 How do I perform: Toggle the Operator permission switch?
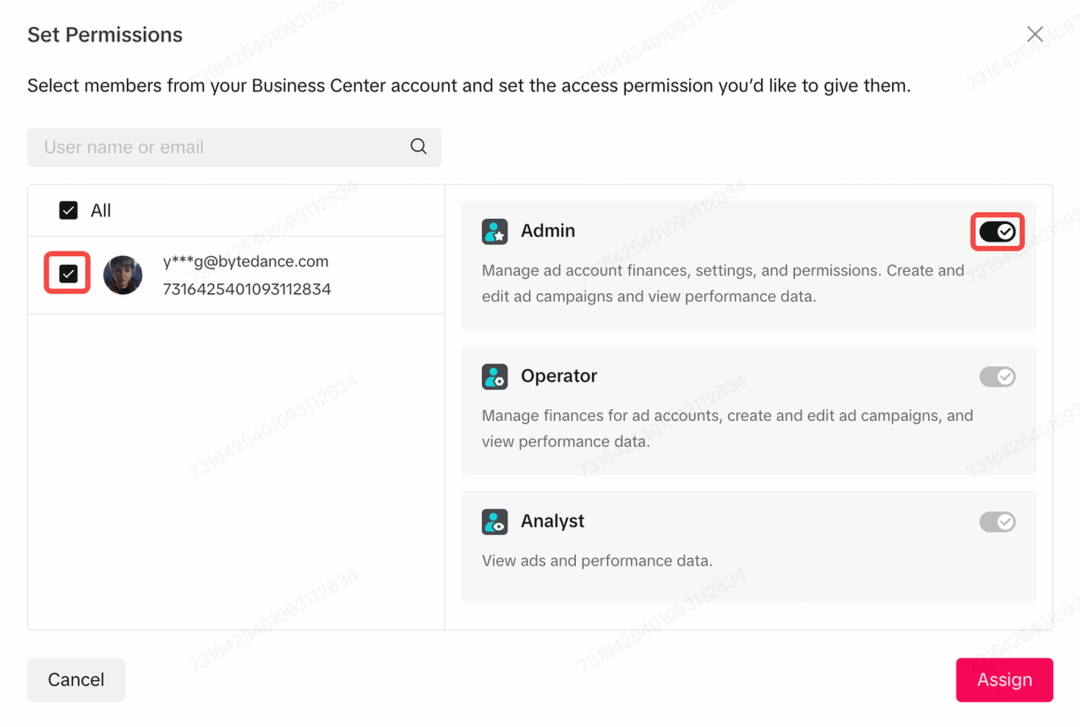997,377
